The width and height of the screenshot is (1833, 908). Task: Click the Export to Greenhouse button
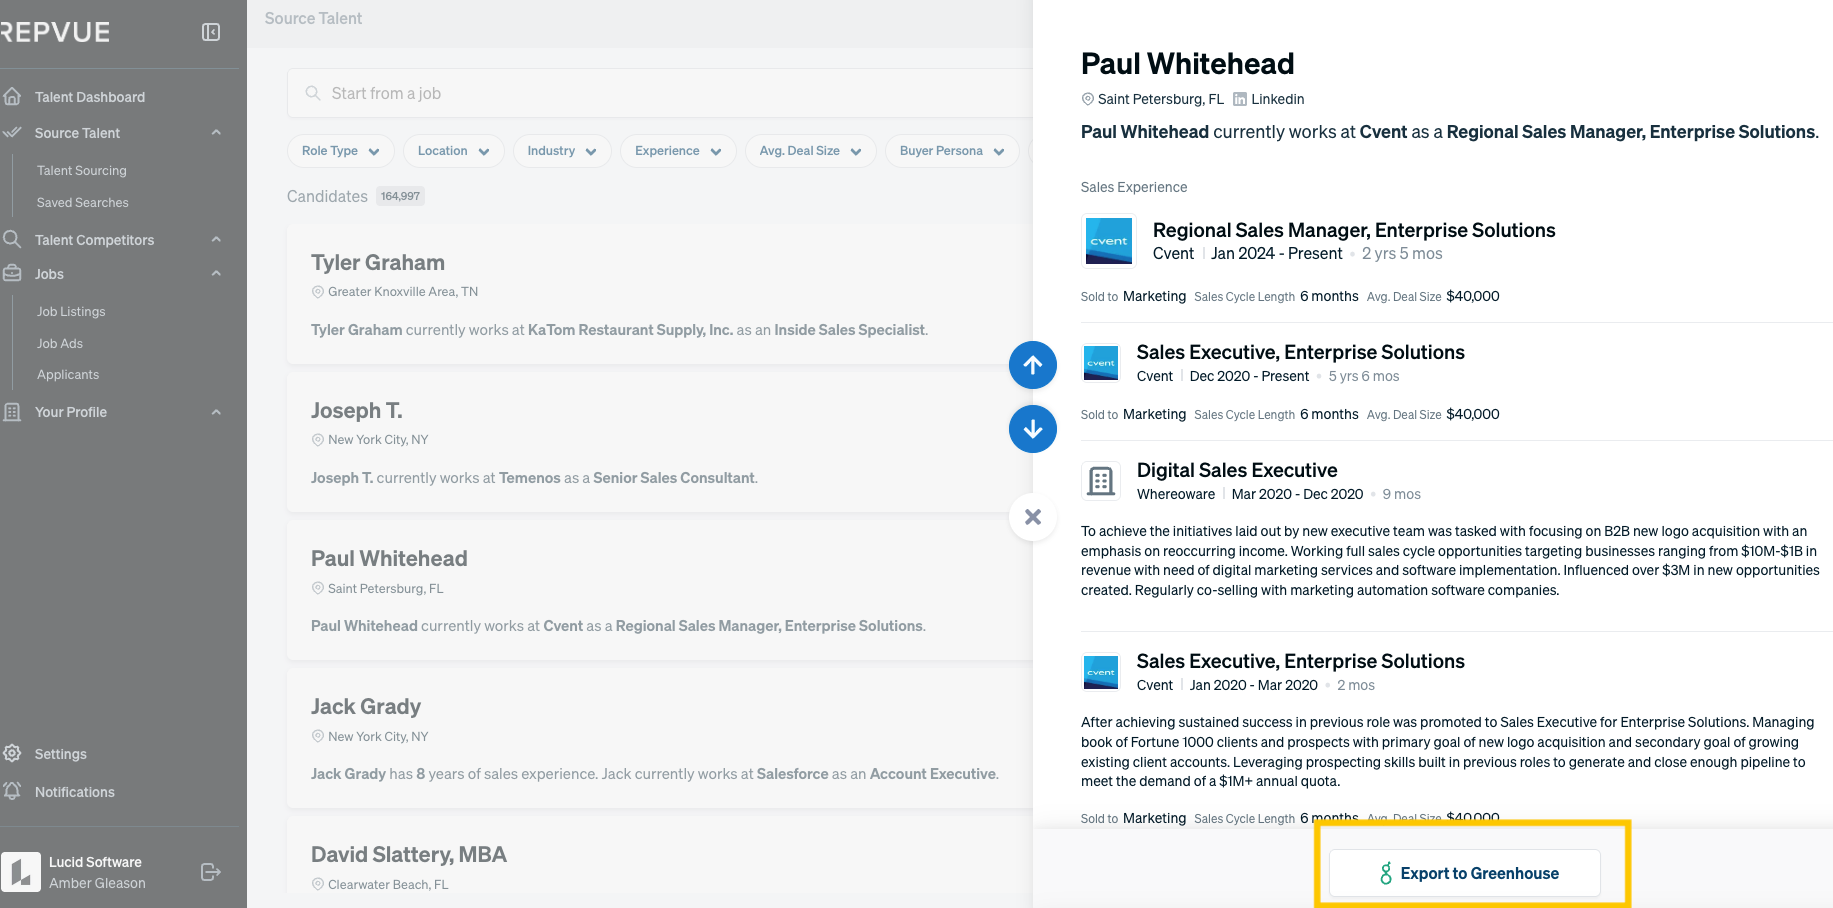1465,873
